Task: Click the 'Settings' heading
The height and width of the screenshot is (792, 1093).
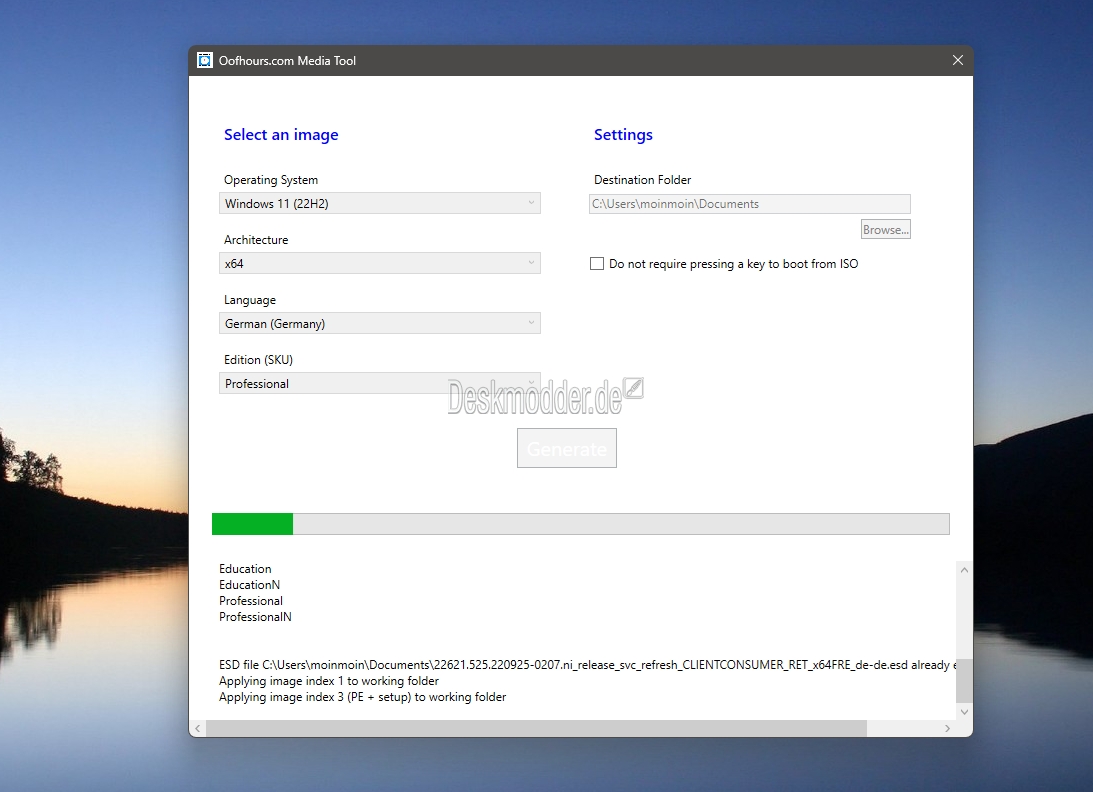Action: click(x=623, y=135)
